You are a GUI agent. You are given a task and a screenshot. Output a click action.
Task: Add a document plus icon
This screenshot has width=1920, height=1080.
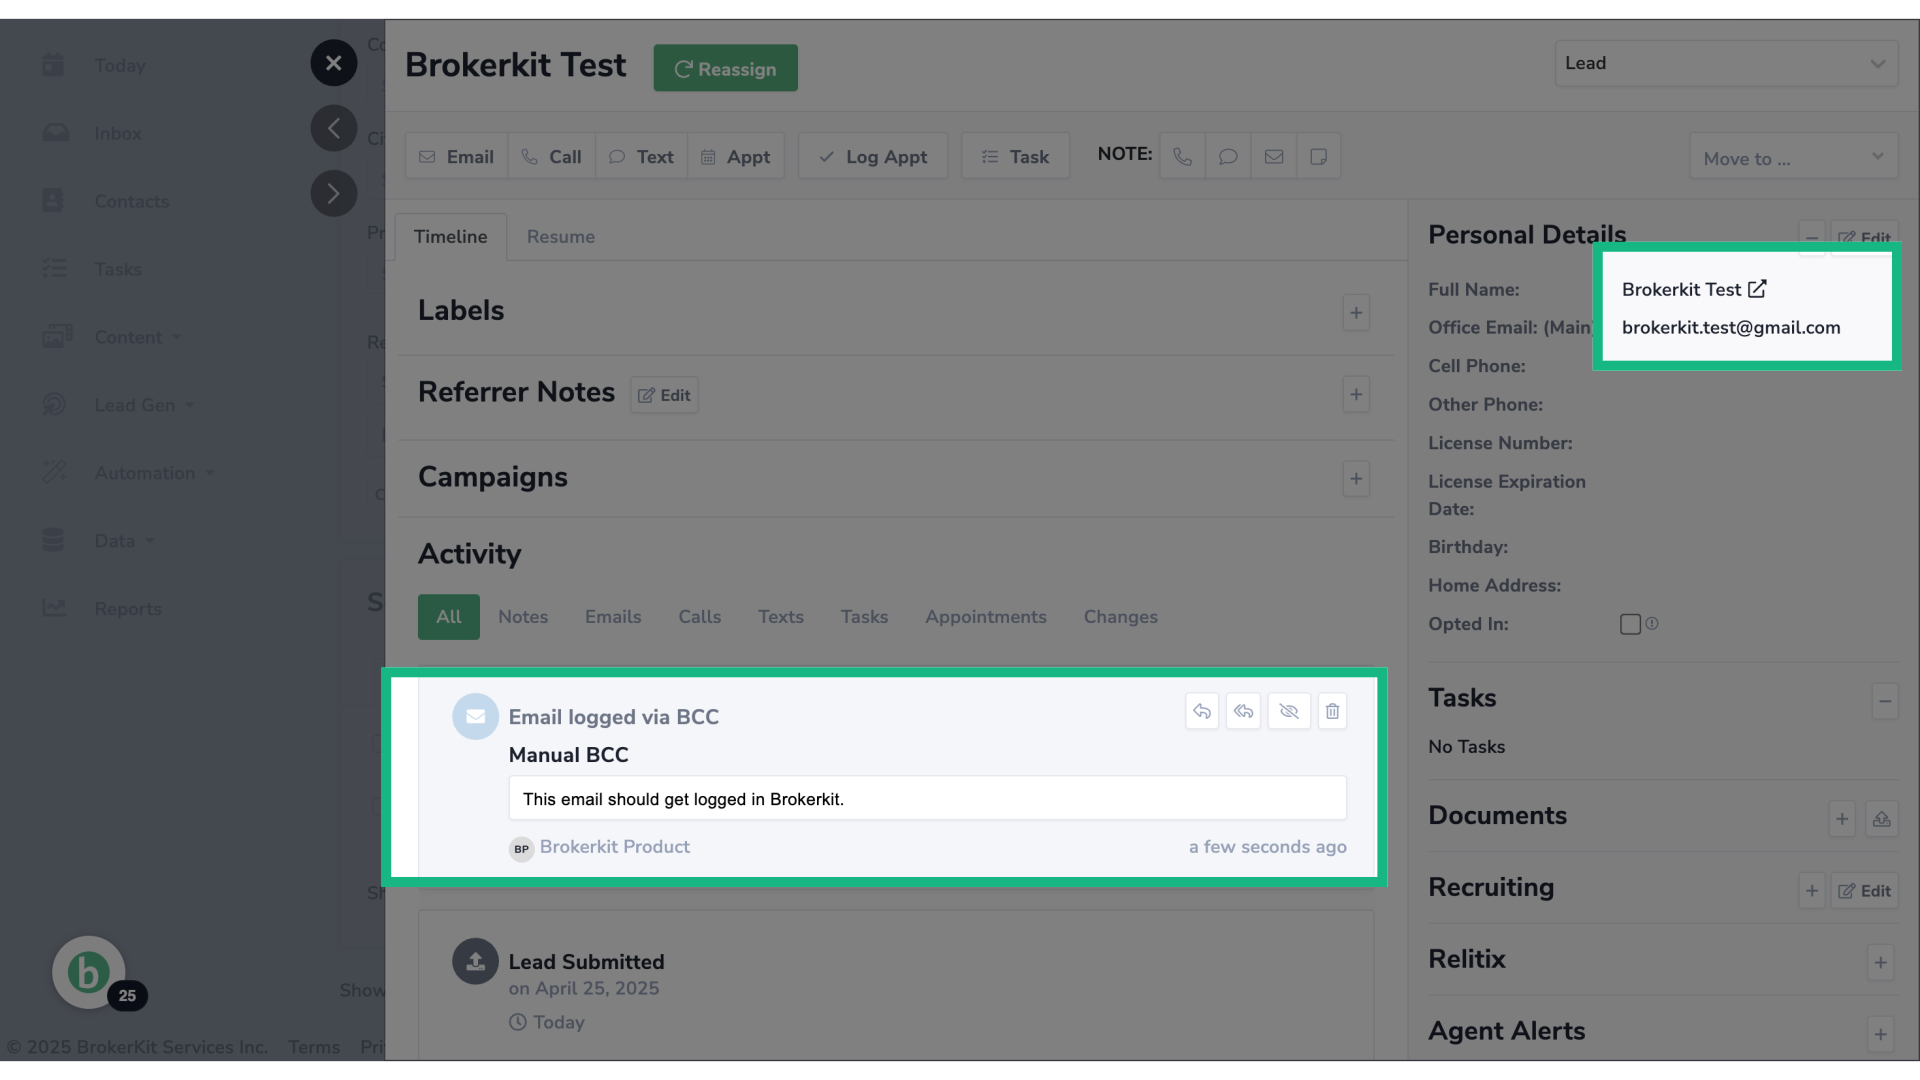coord(1842,819)
